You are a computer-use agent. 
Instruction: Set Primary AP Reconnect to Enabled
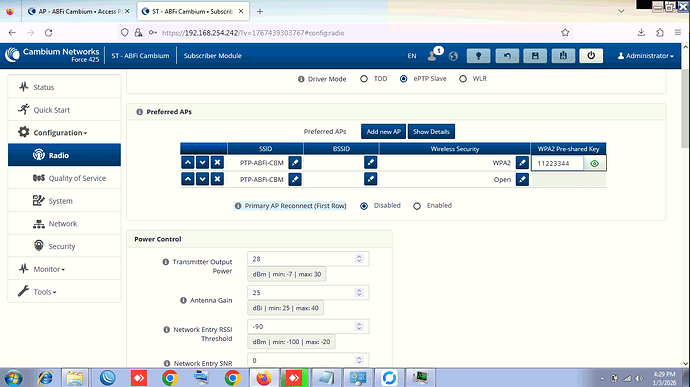tap(417, 206)
